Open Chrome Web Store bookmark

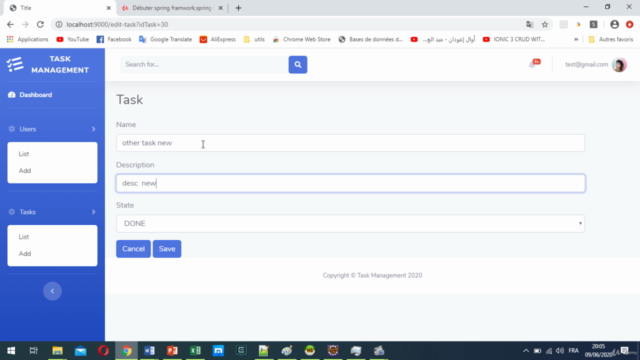click(x=301, y=39)
